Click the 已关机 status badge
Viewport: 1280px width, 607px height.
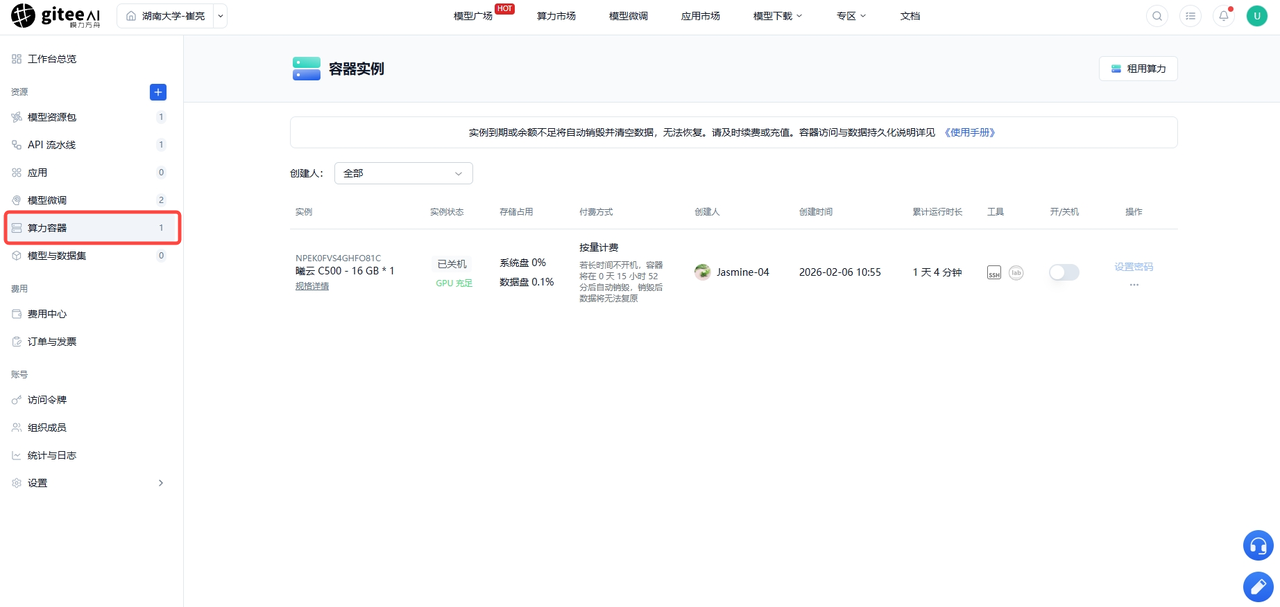pos(452,264)
